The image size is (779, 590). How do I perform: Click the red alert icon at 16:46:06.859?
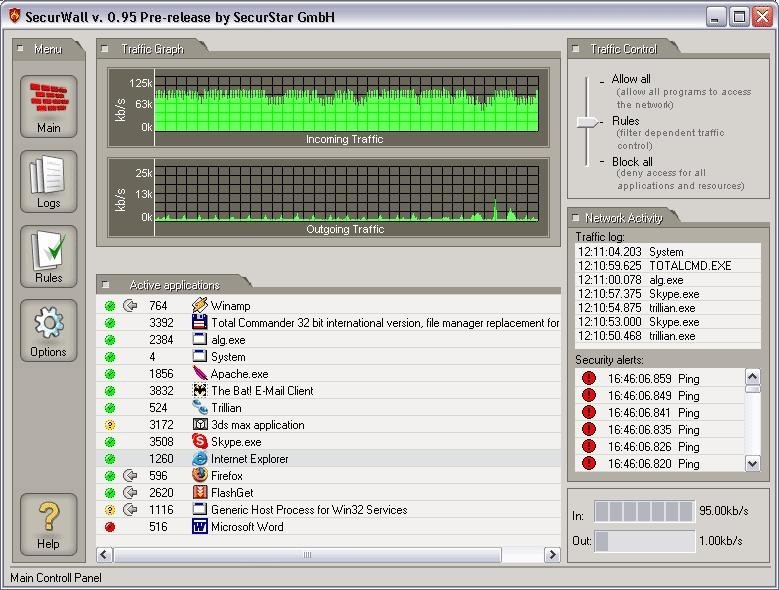pos(589,378)
